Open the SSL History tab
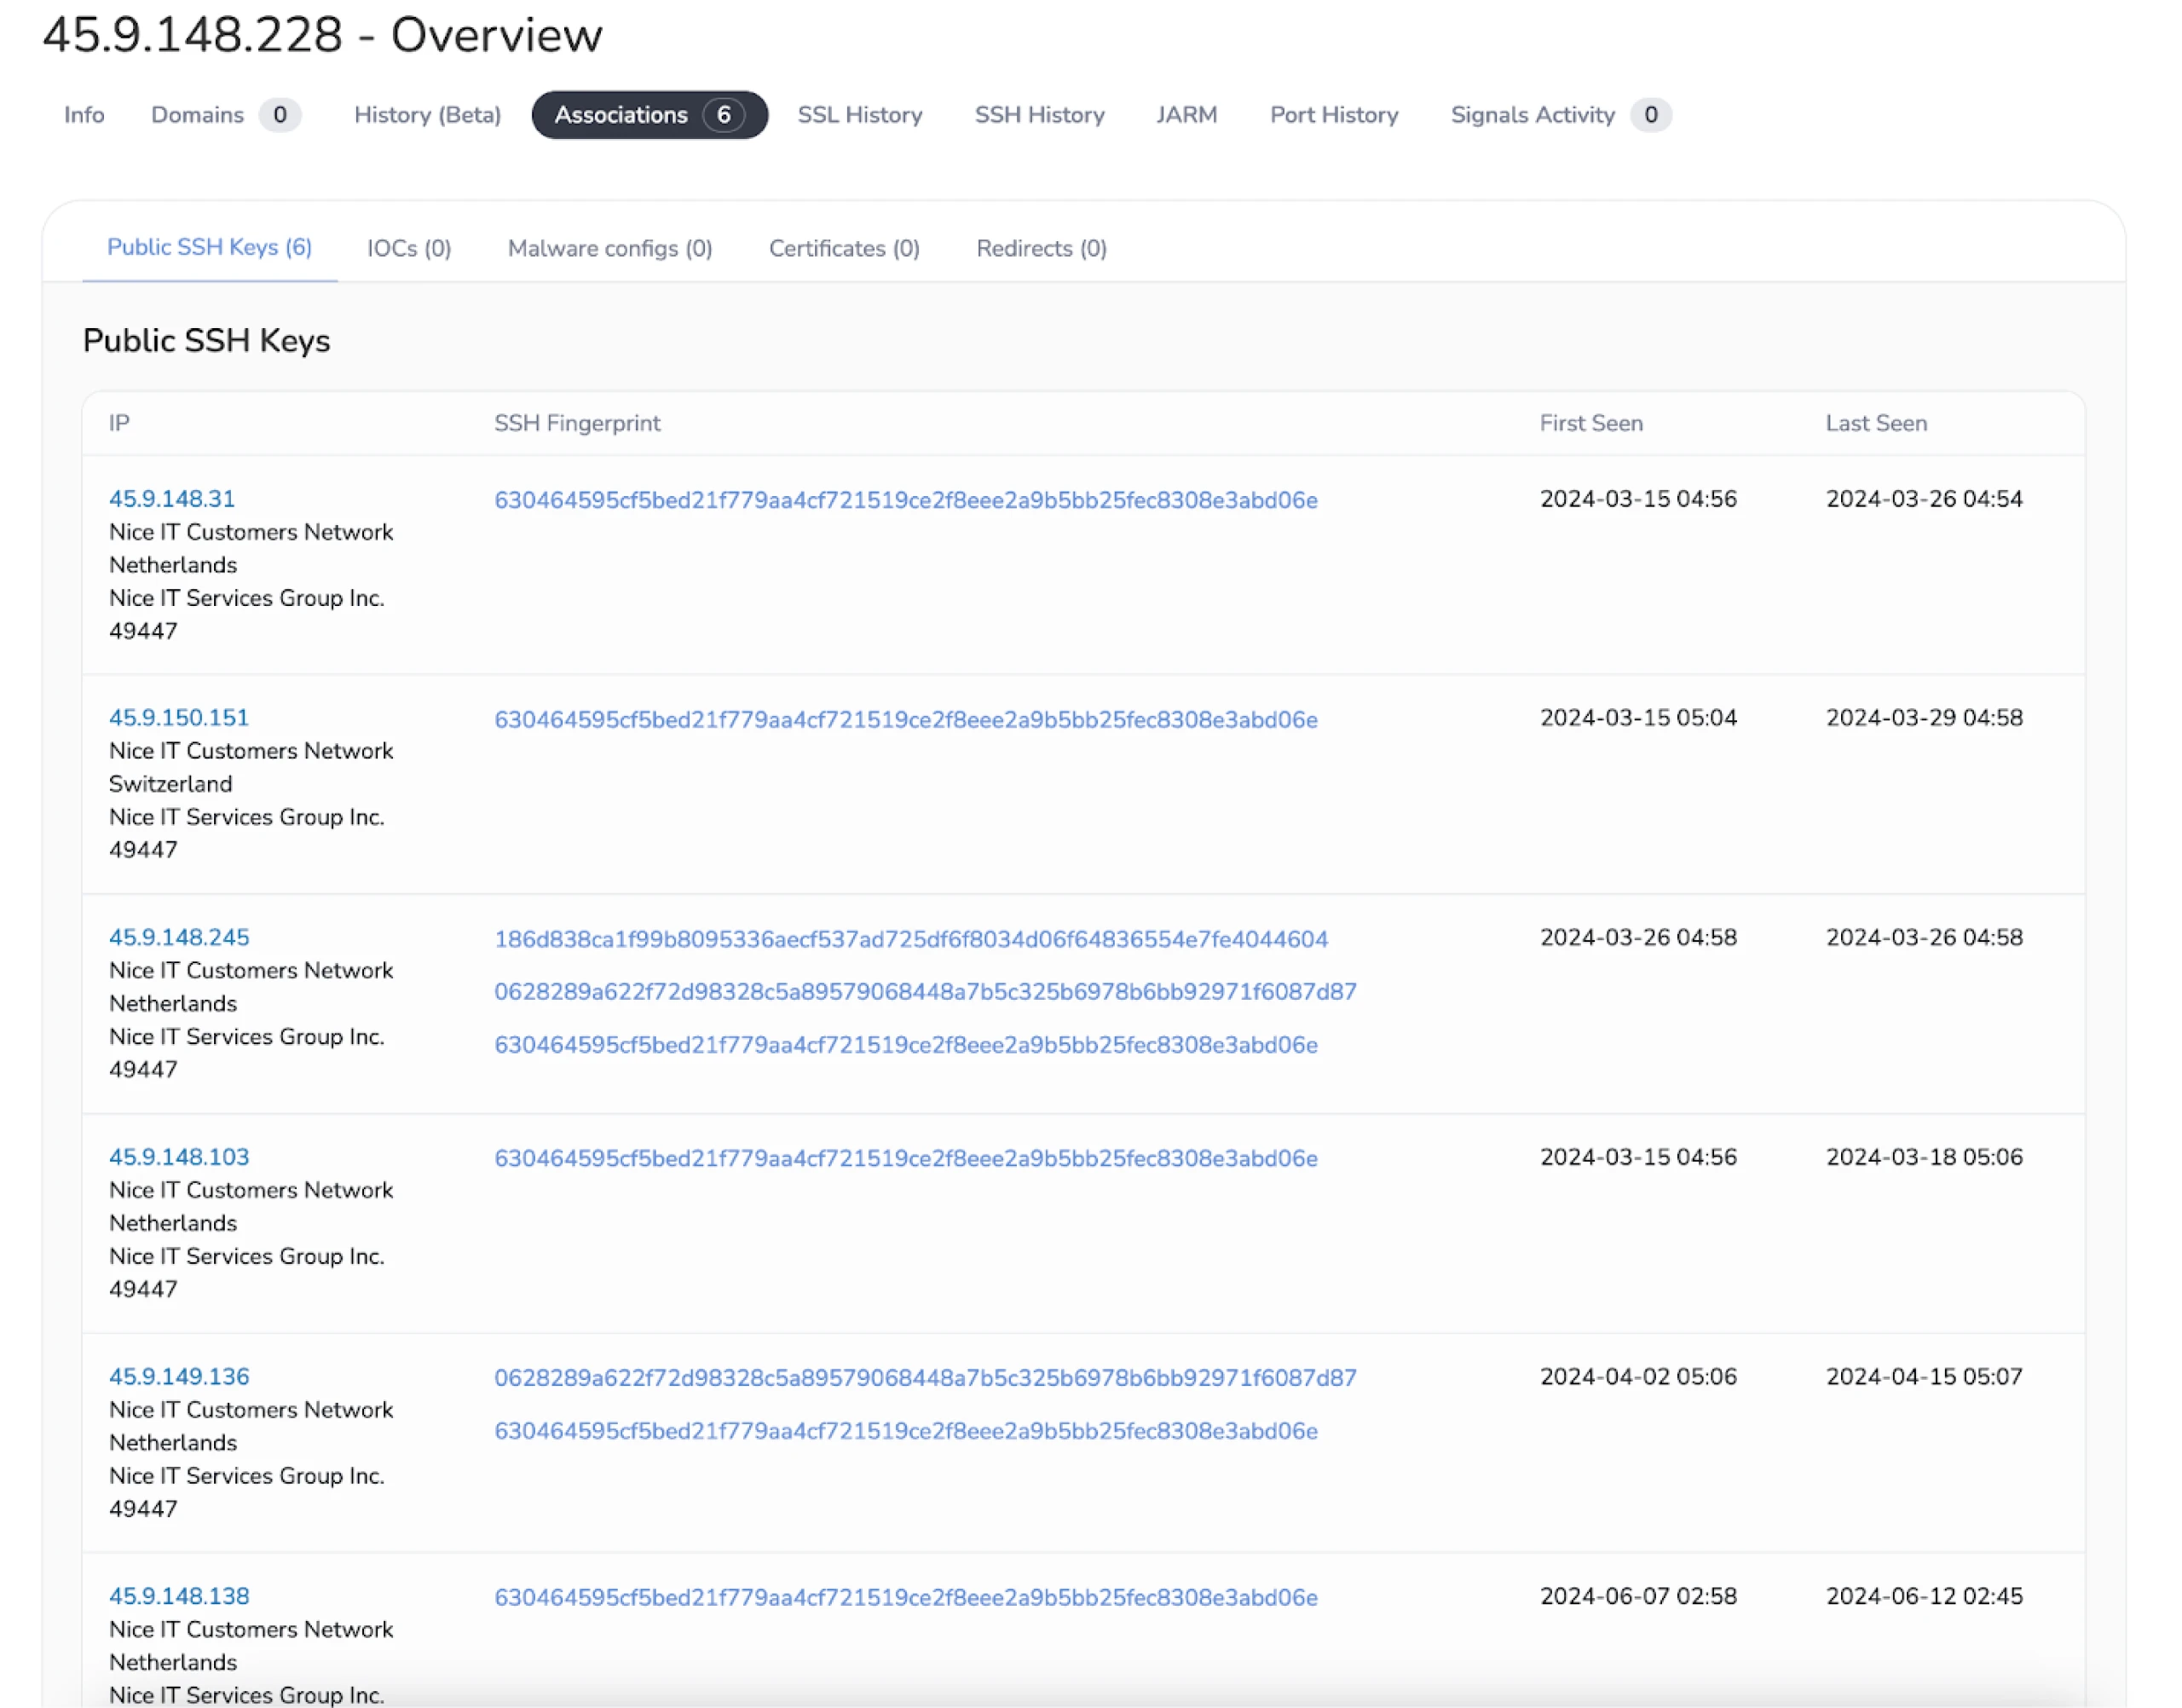 (860, 115)
